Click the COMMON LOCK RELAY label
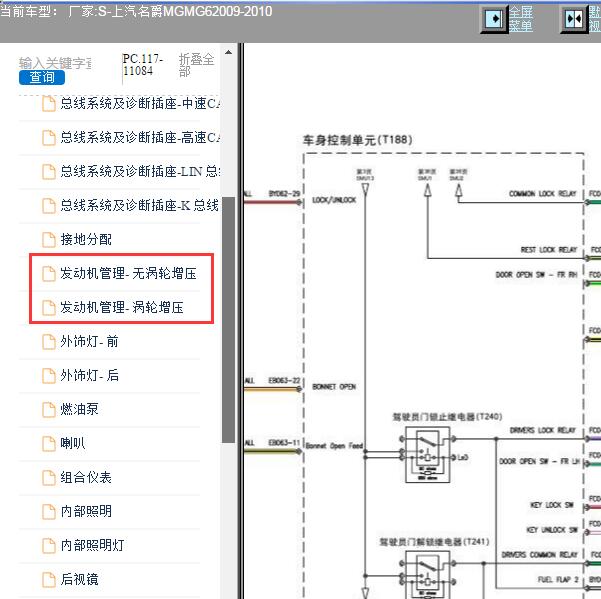The height and width of the screenshot is (599, 601). point(542,194)
